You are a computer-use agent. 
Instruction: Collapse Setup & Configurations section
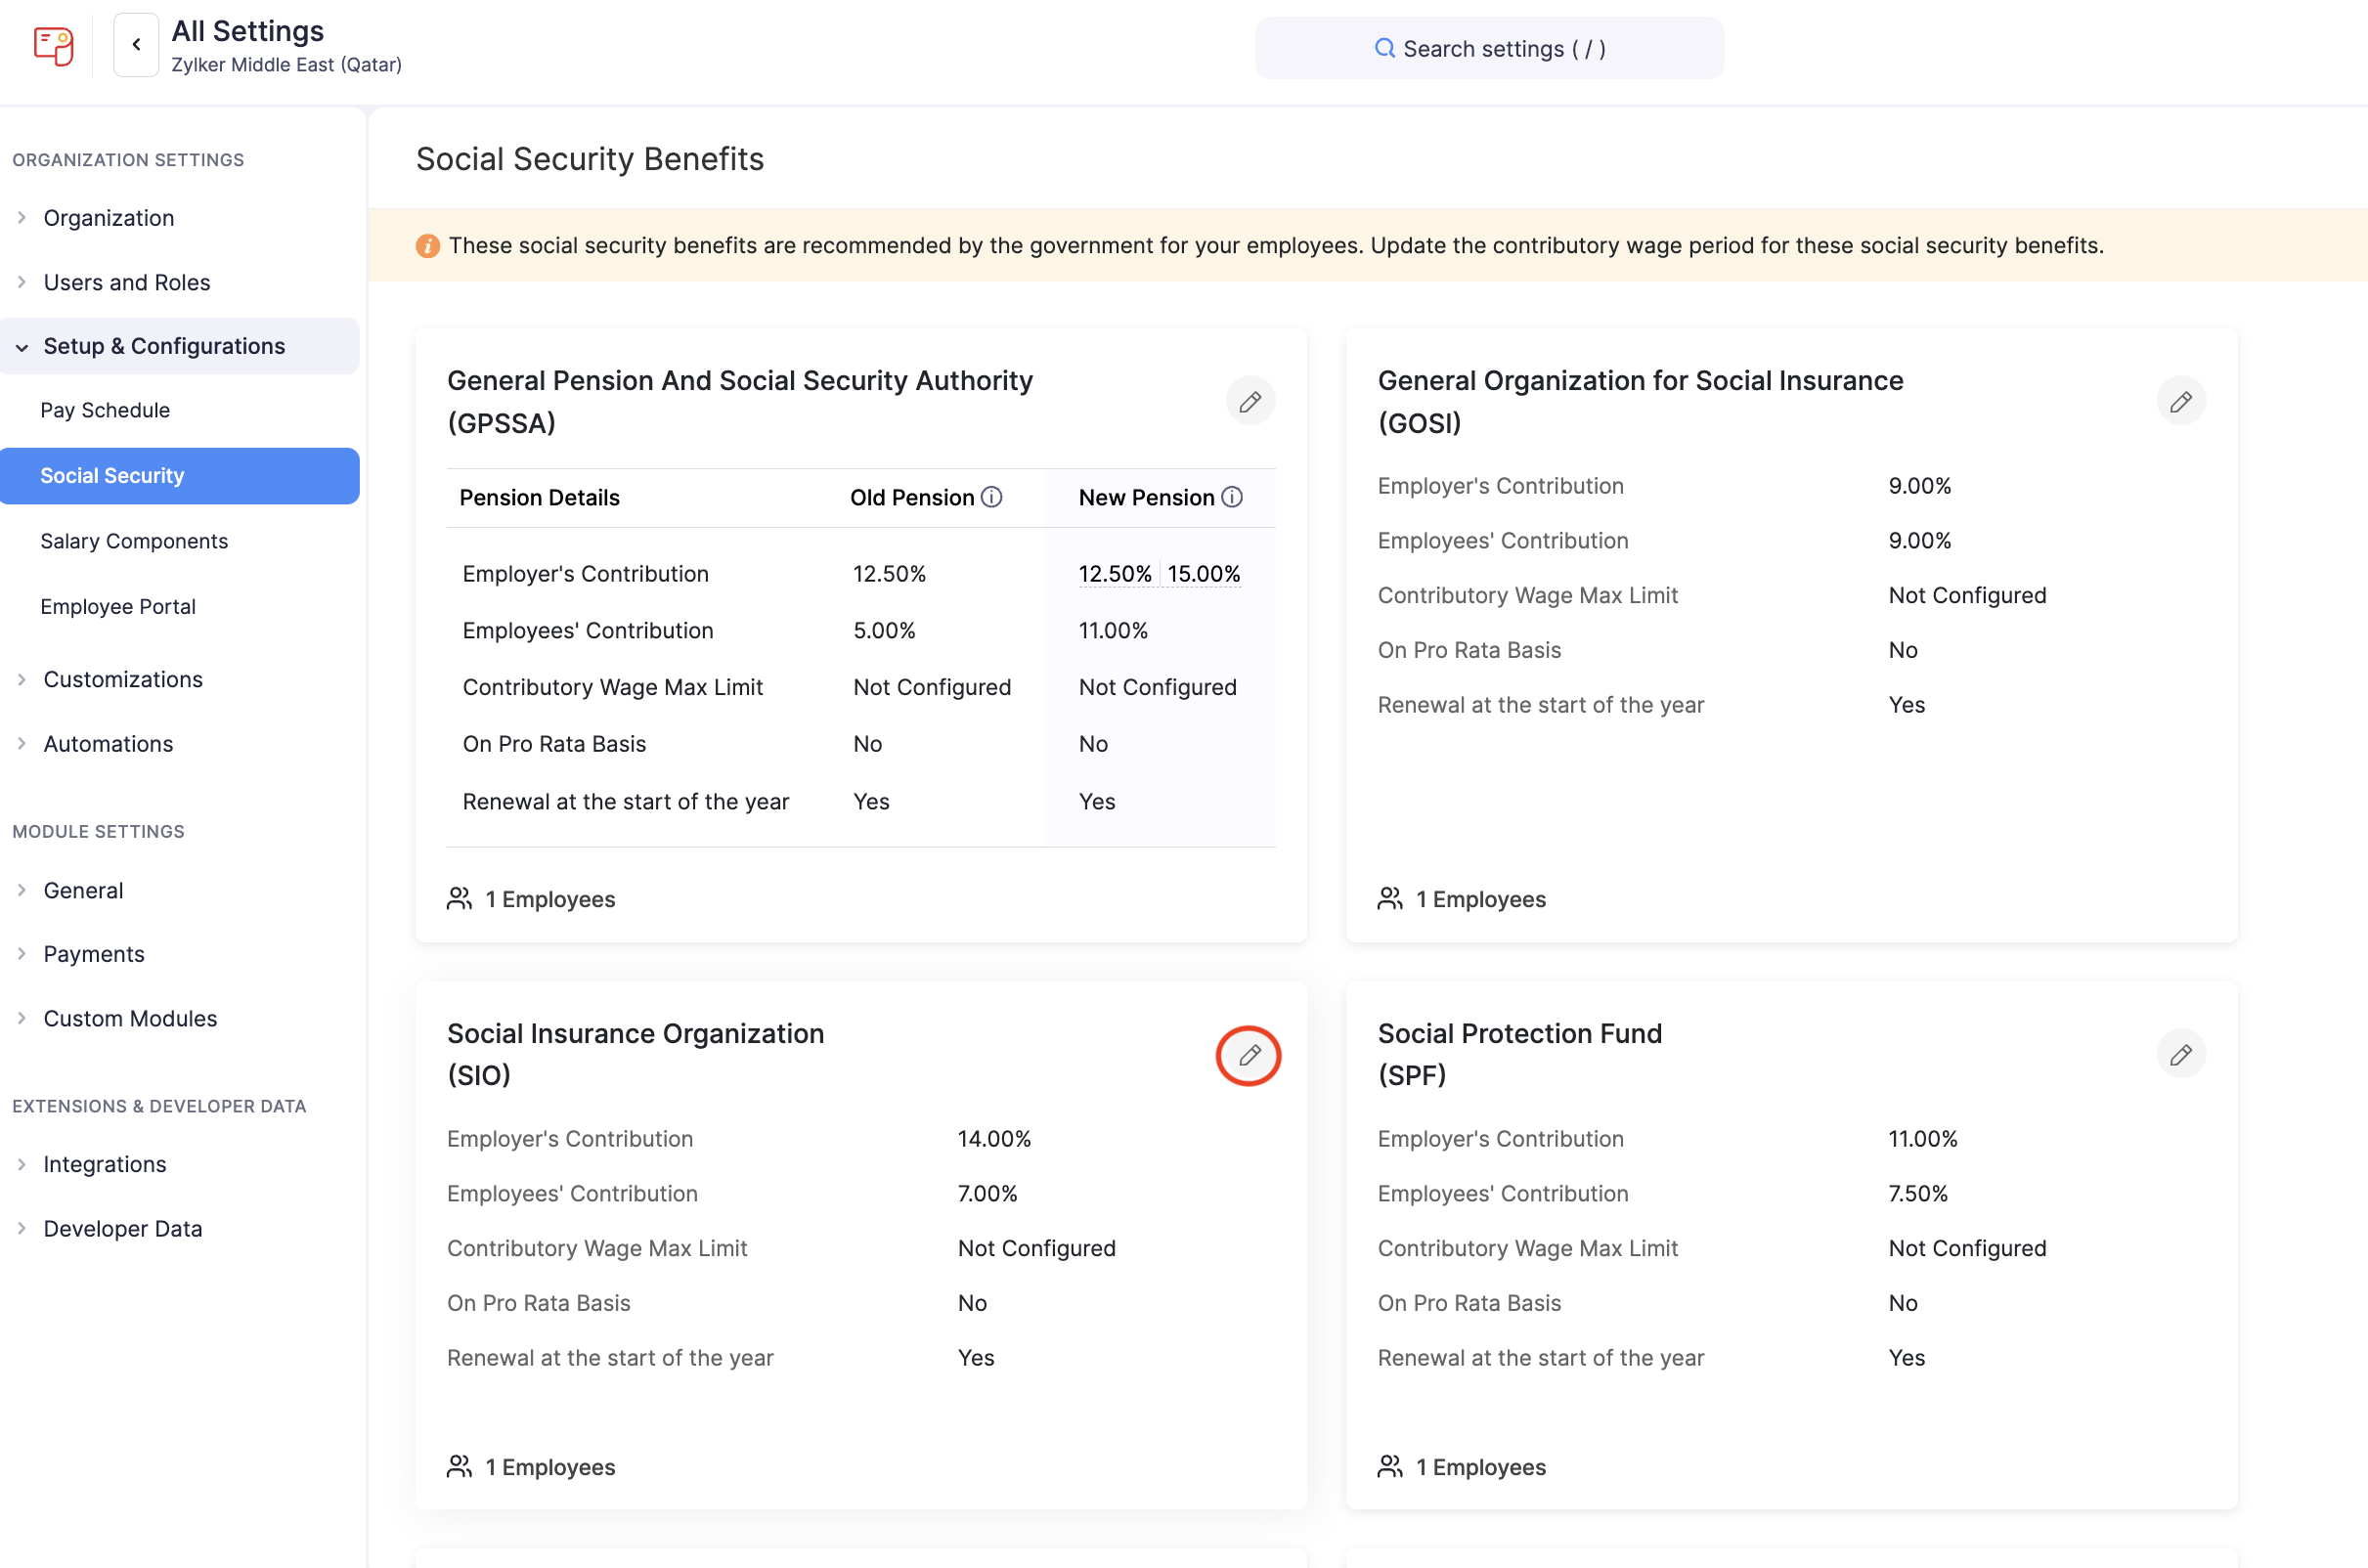click(164, 346)
